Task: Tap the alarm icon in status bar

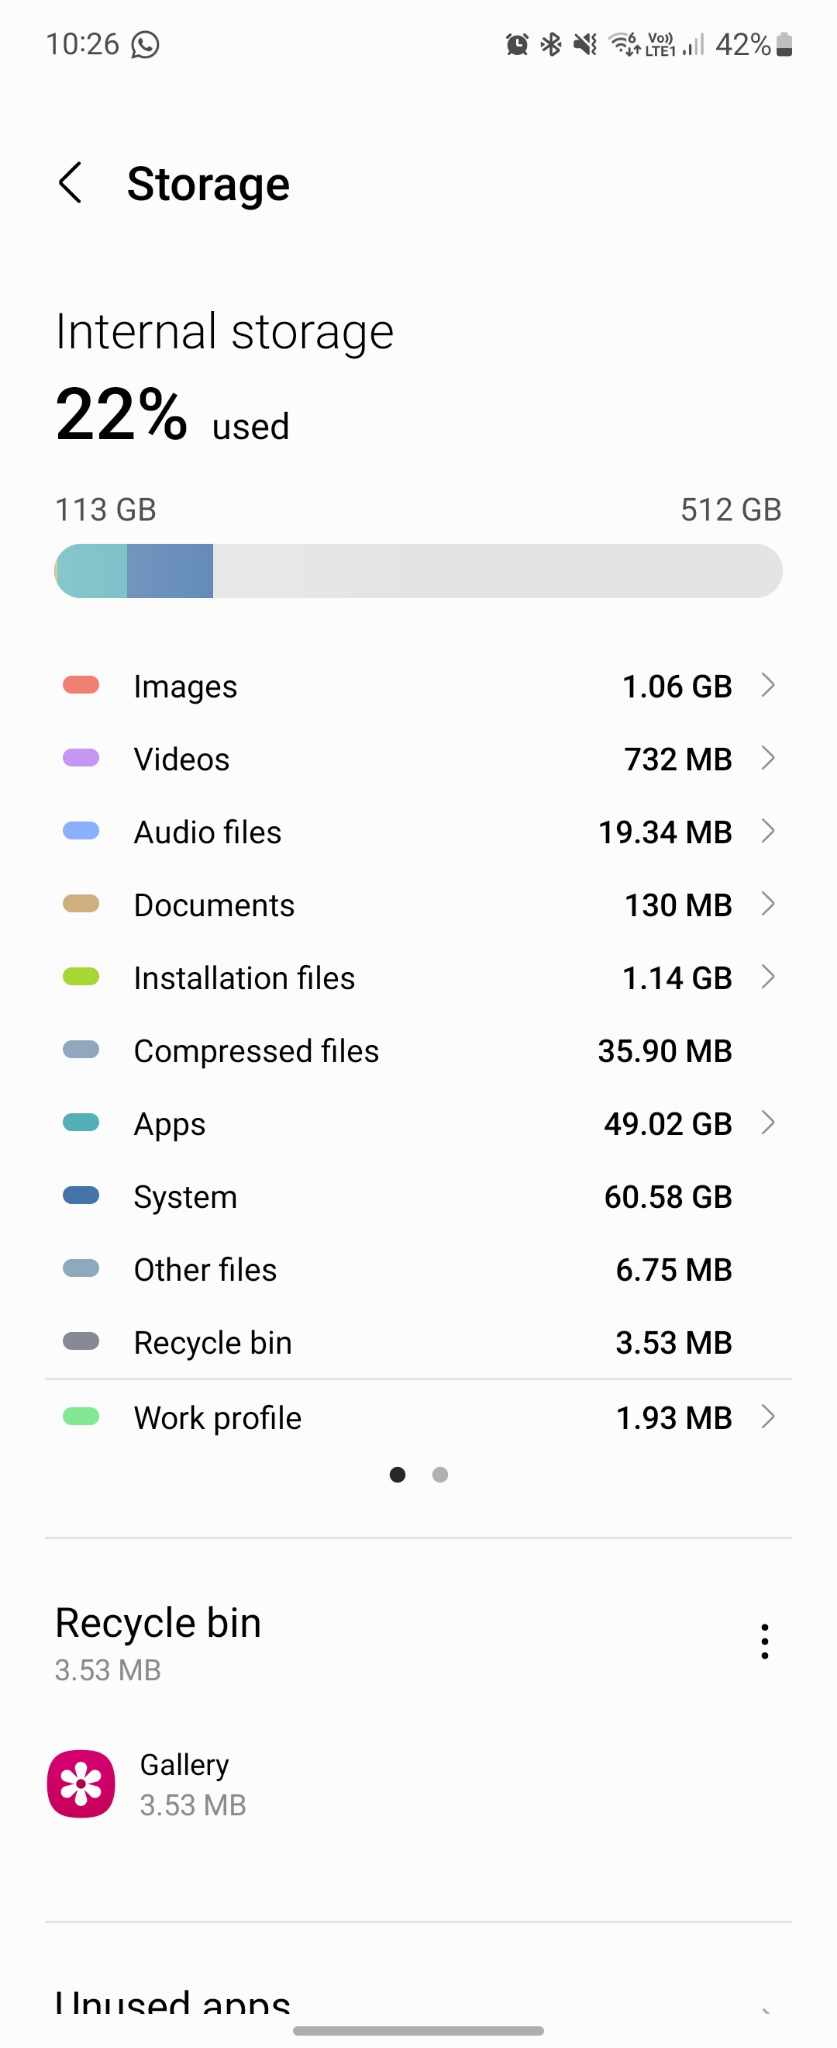Action: 517,45
